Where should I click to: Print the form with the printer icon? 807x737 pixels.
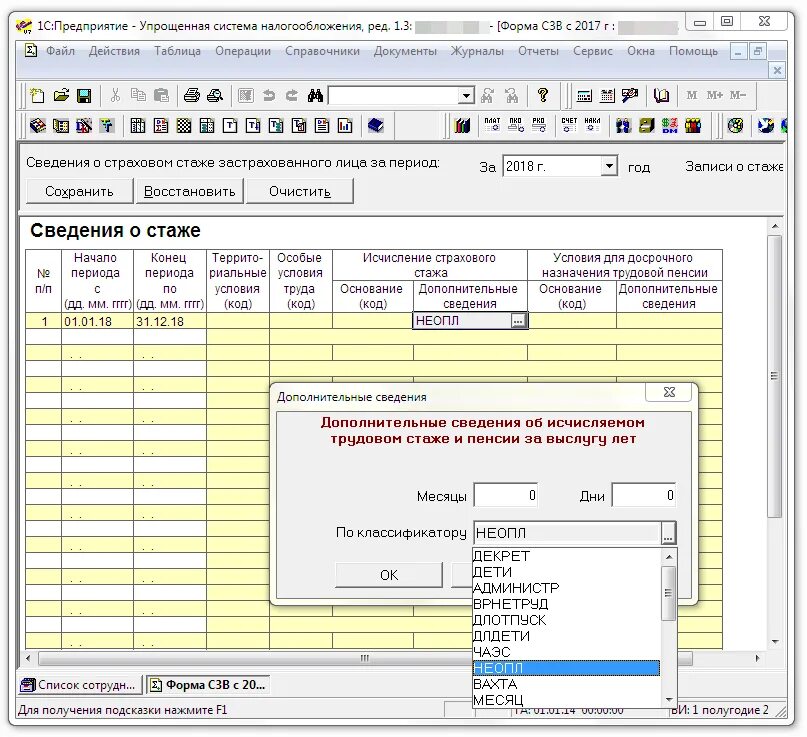(191, 96)
